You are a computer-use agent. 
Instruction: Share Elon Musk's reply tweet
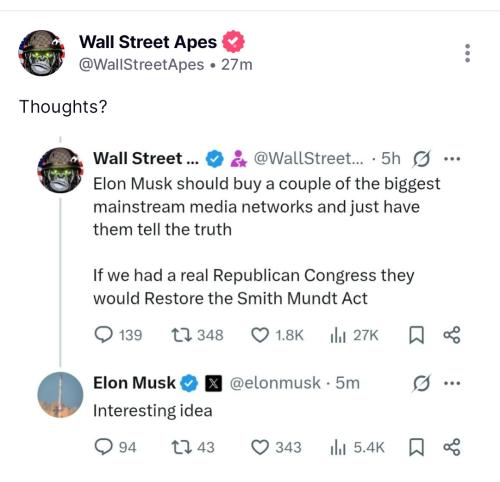(452, 447)
